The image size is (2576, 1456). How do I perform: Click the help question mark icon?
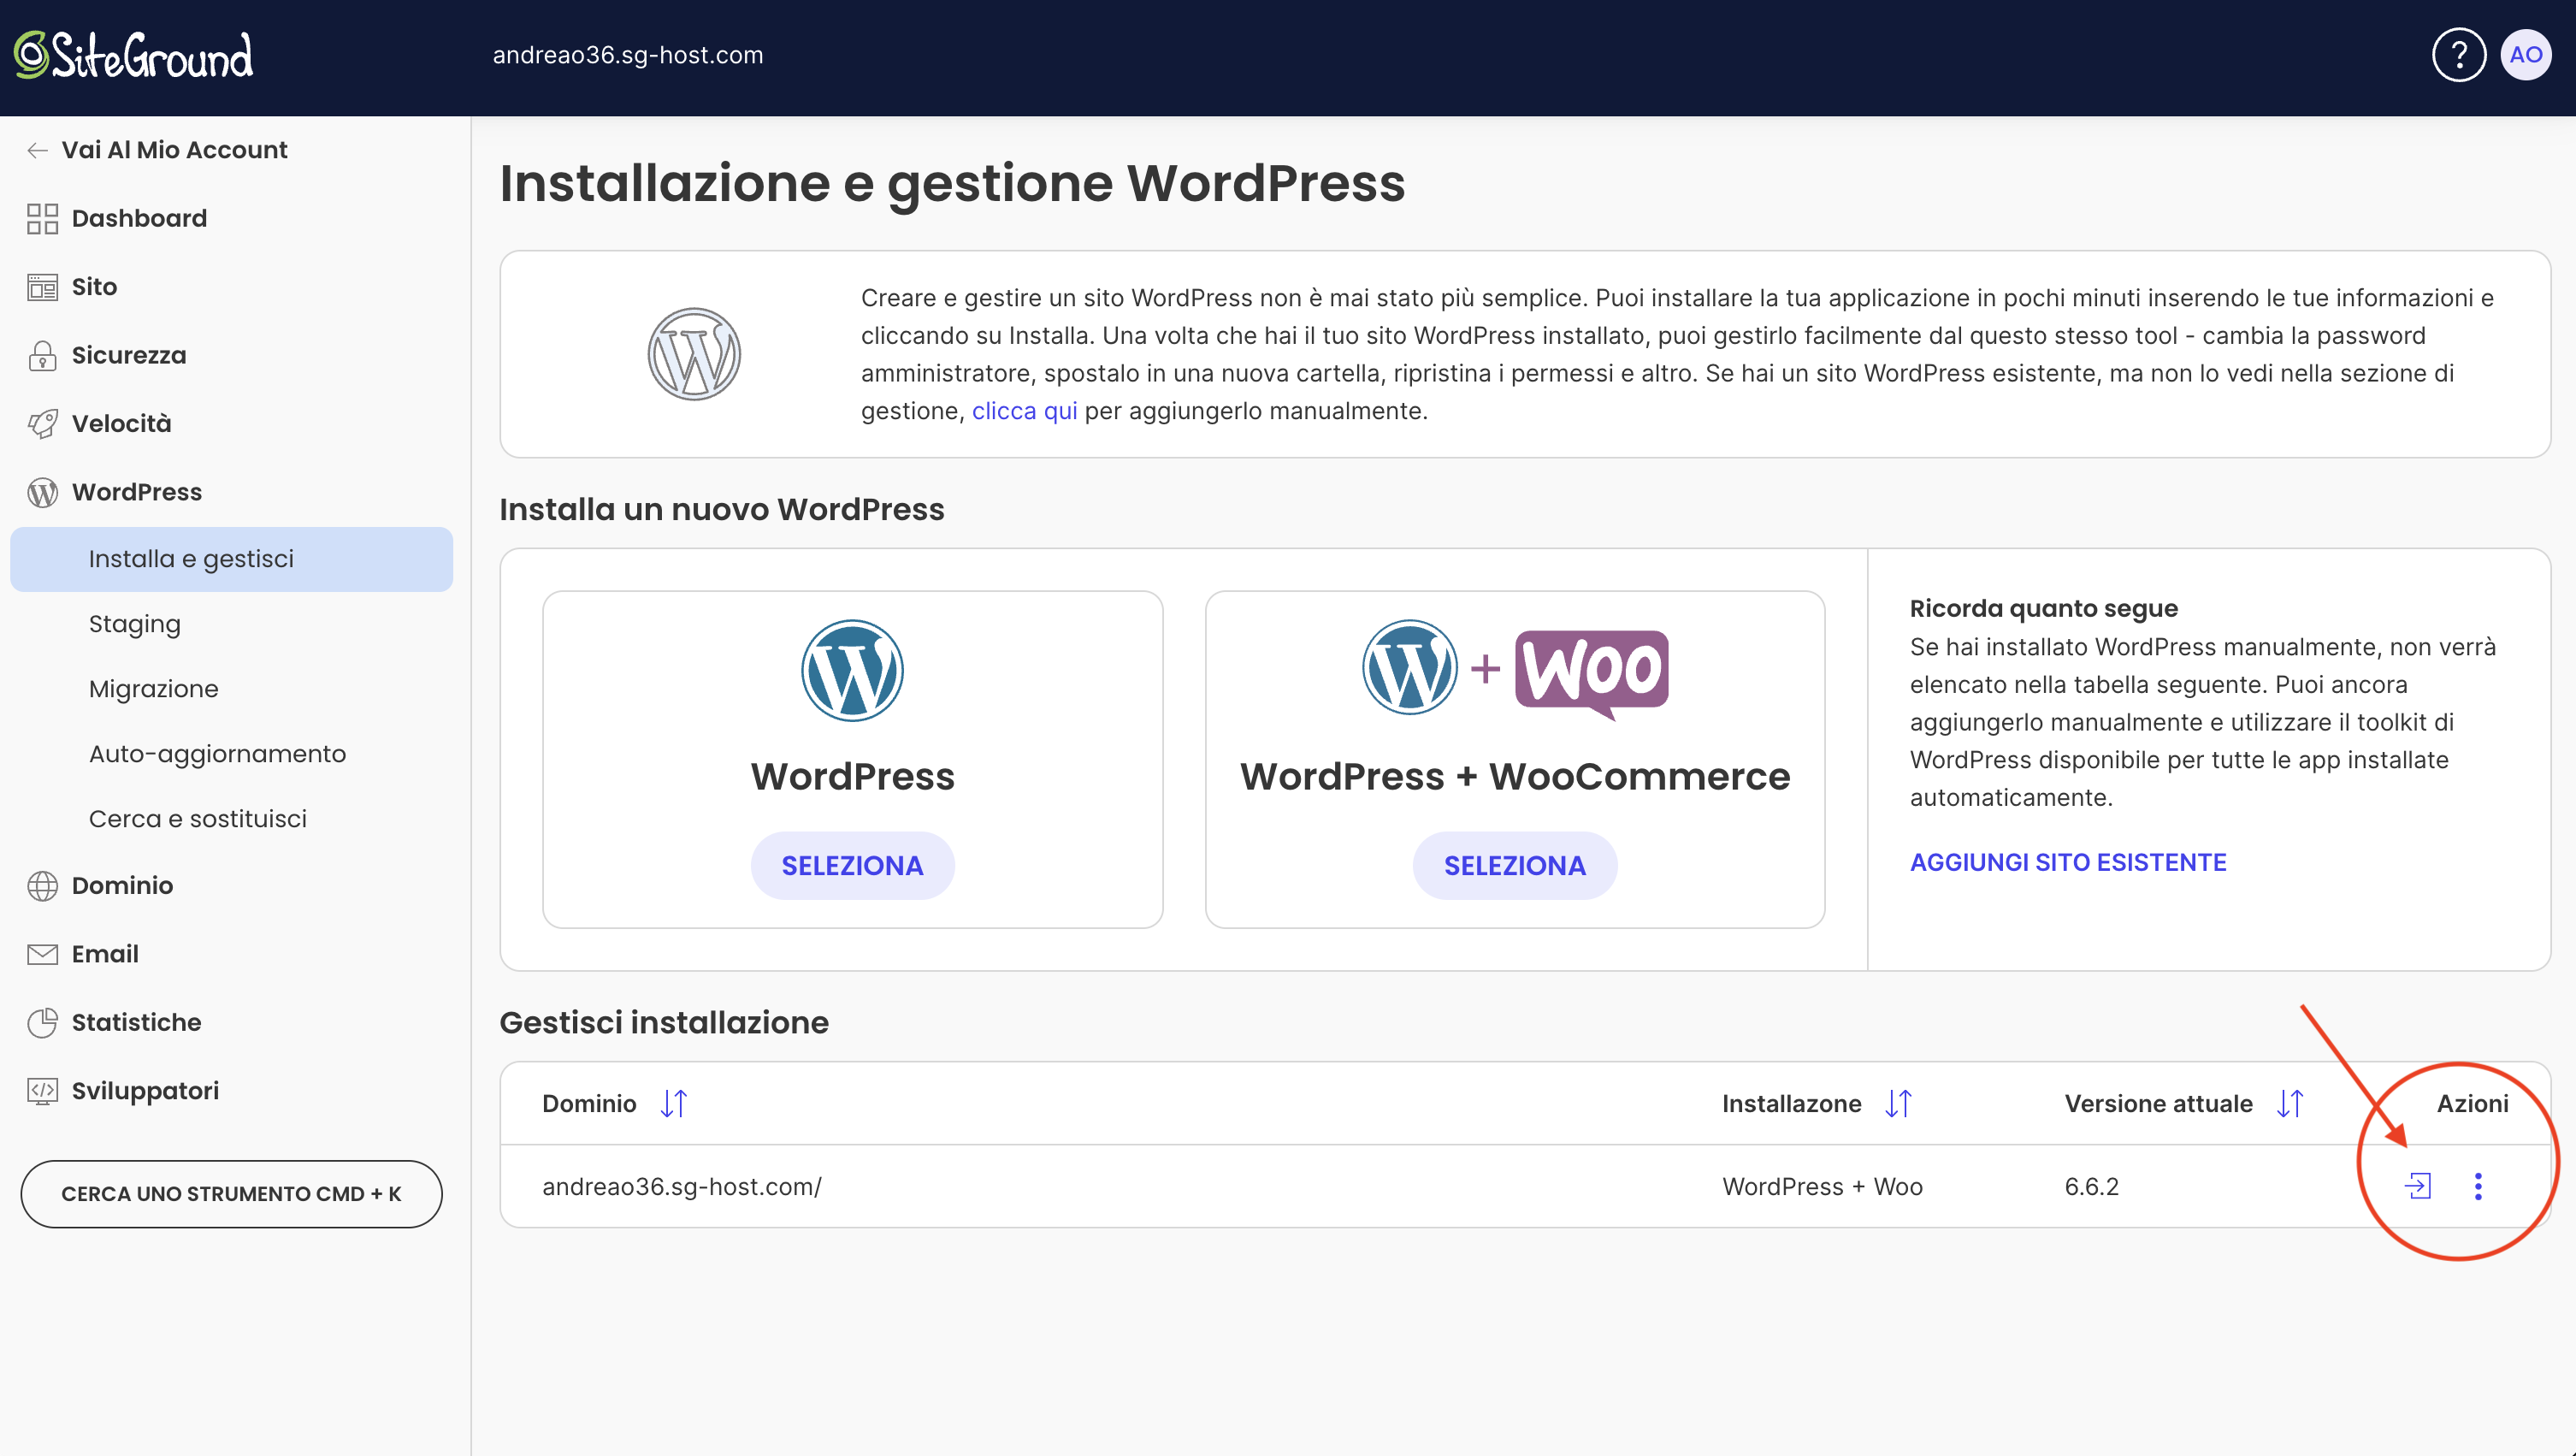click(2458, 55)
